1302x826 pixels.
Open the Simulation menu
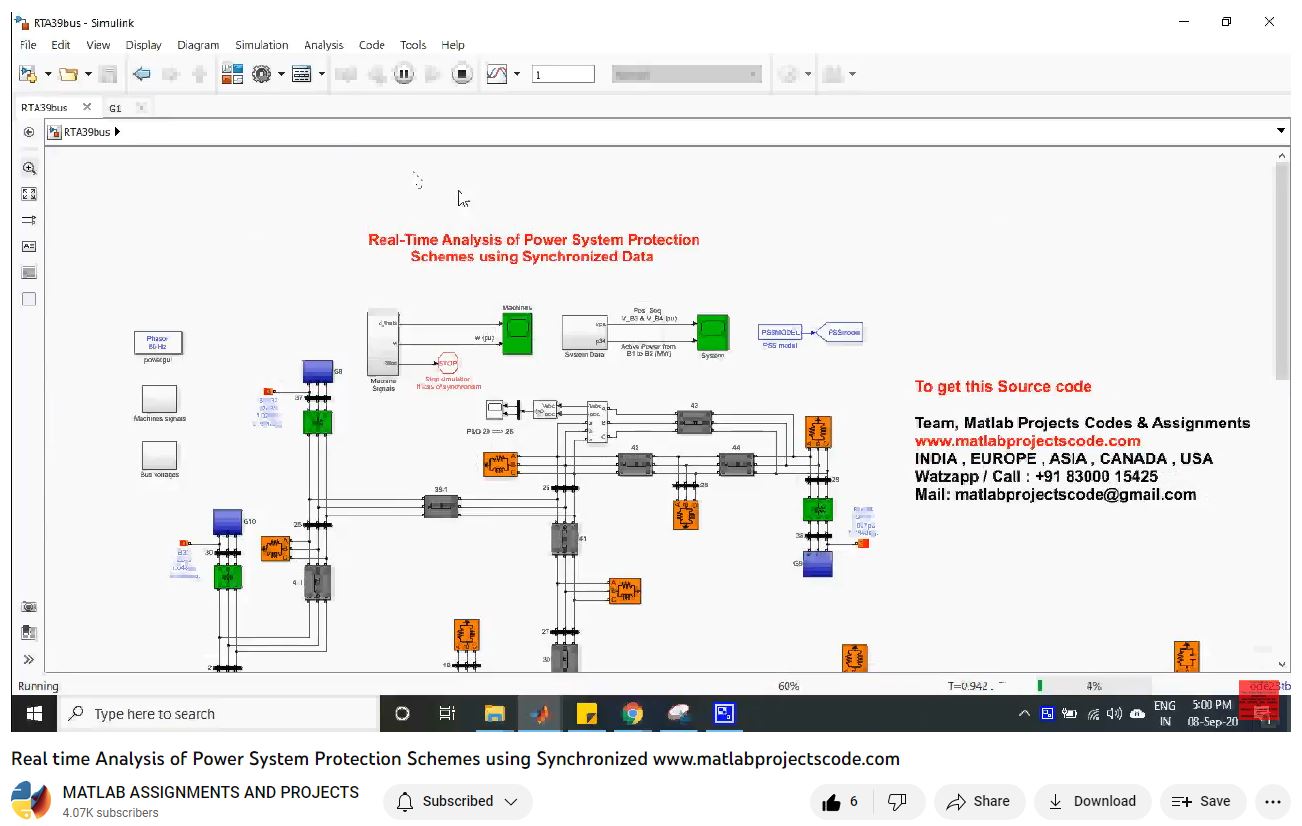point(261,45)
